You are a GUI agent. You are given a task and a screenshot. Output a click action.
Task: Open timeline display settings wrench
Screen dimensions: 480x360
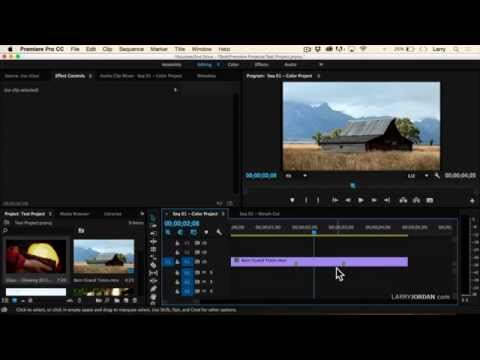coord(219,232)
